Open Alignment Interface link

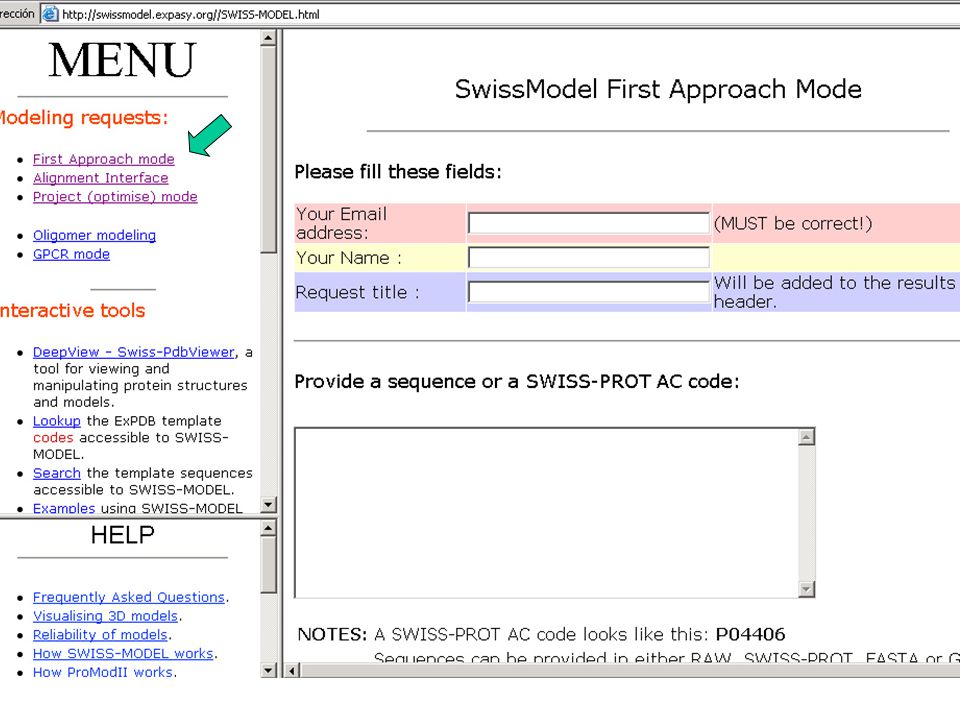(x=100, y=178)
